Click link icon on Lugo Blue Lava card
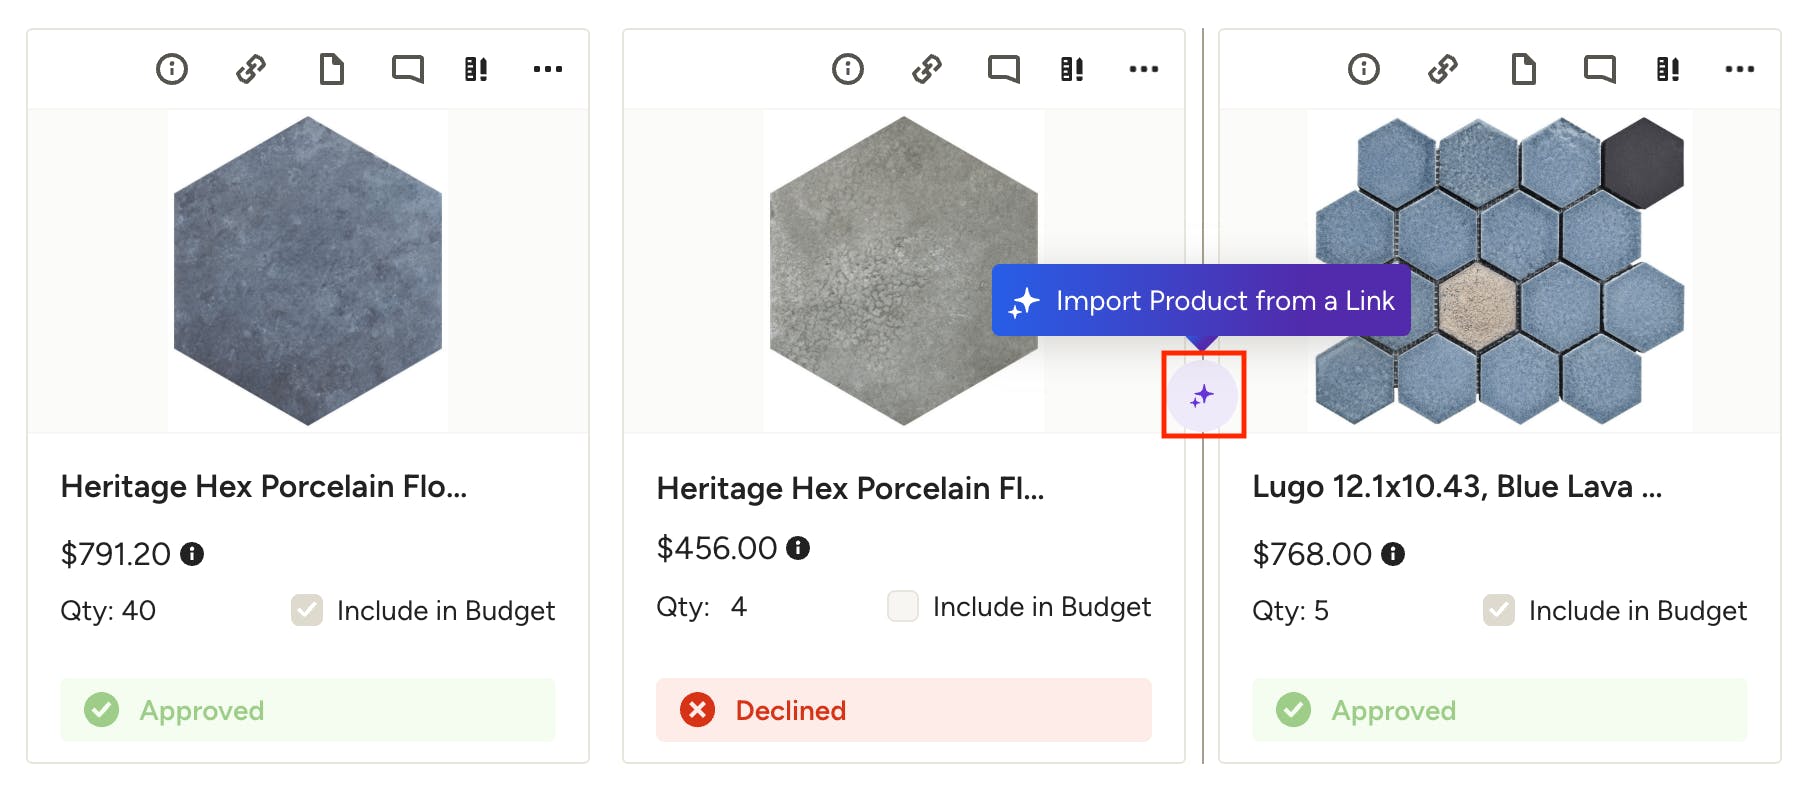The height and width of the screenshot is (788, 1804). tap(1443, 69)
